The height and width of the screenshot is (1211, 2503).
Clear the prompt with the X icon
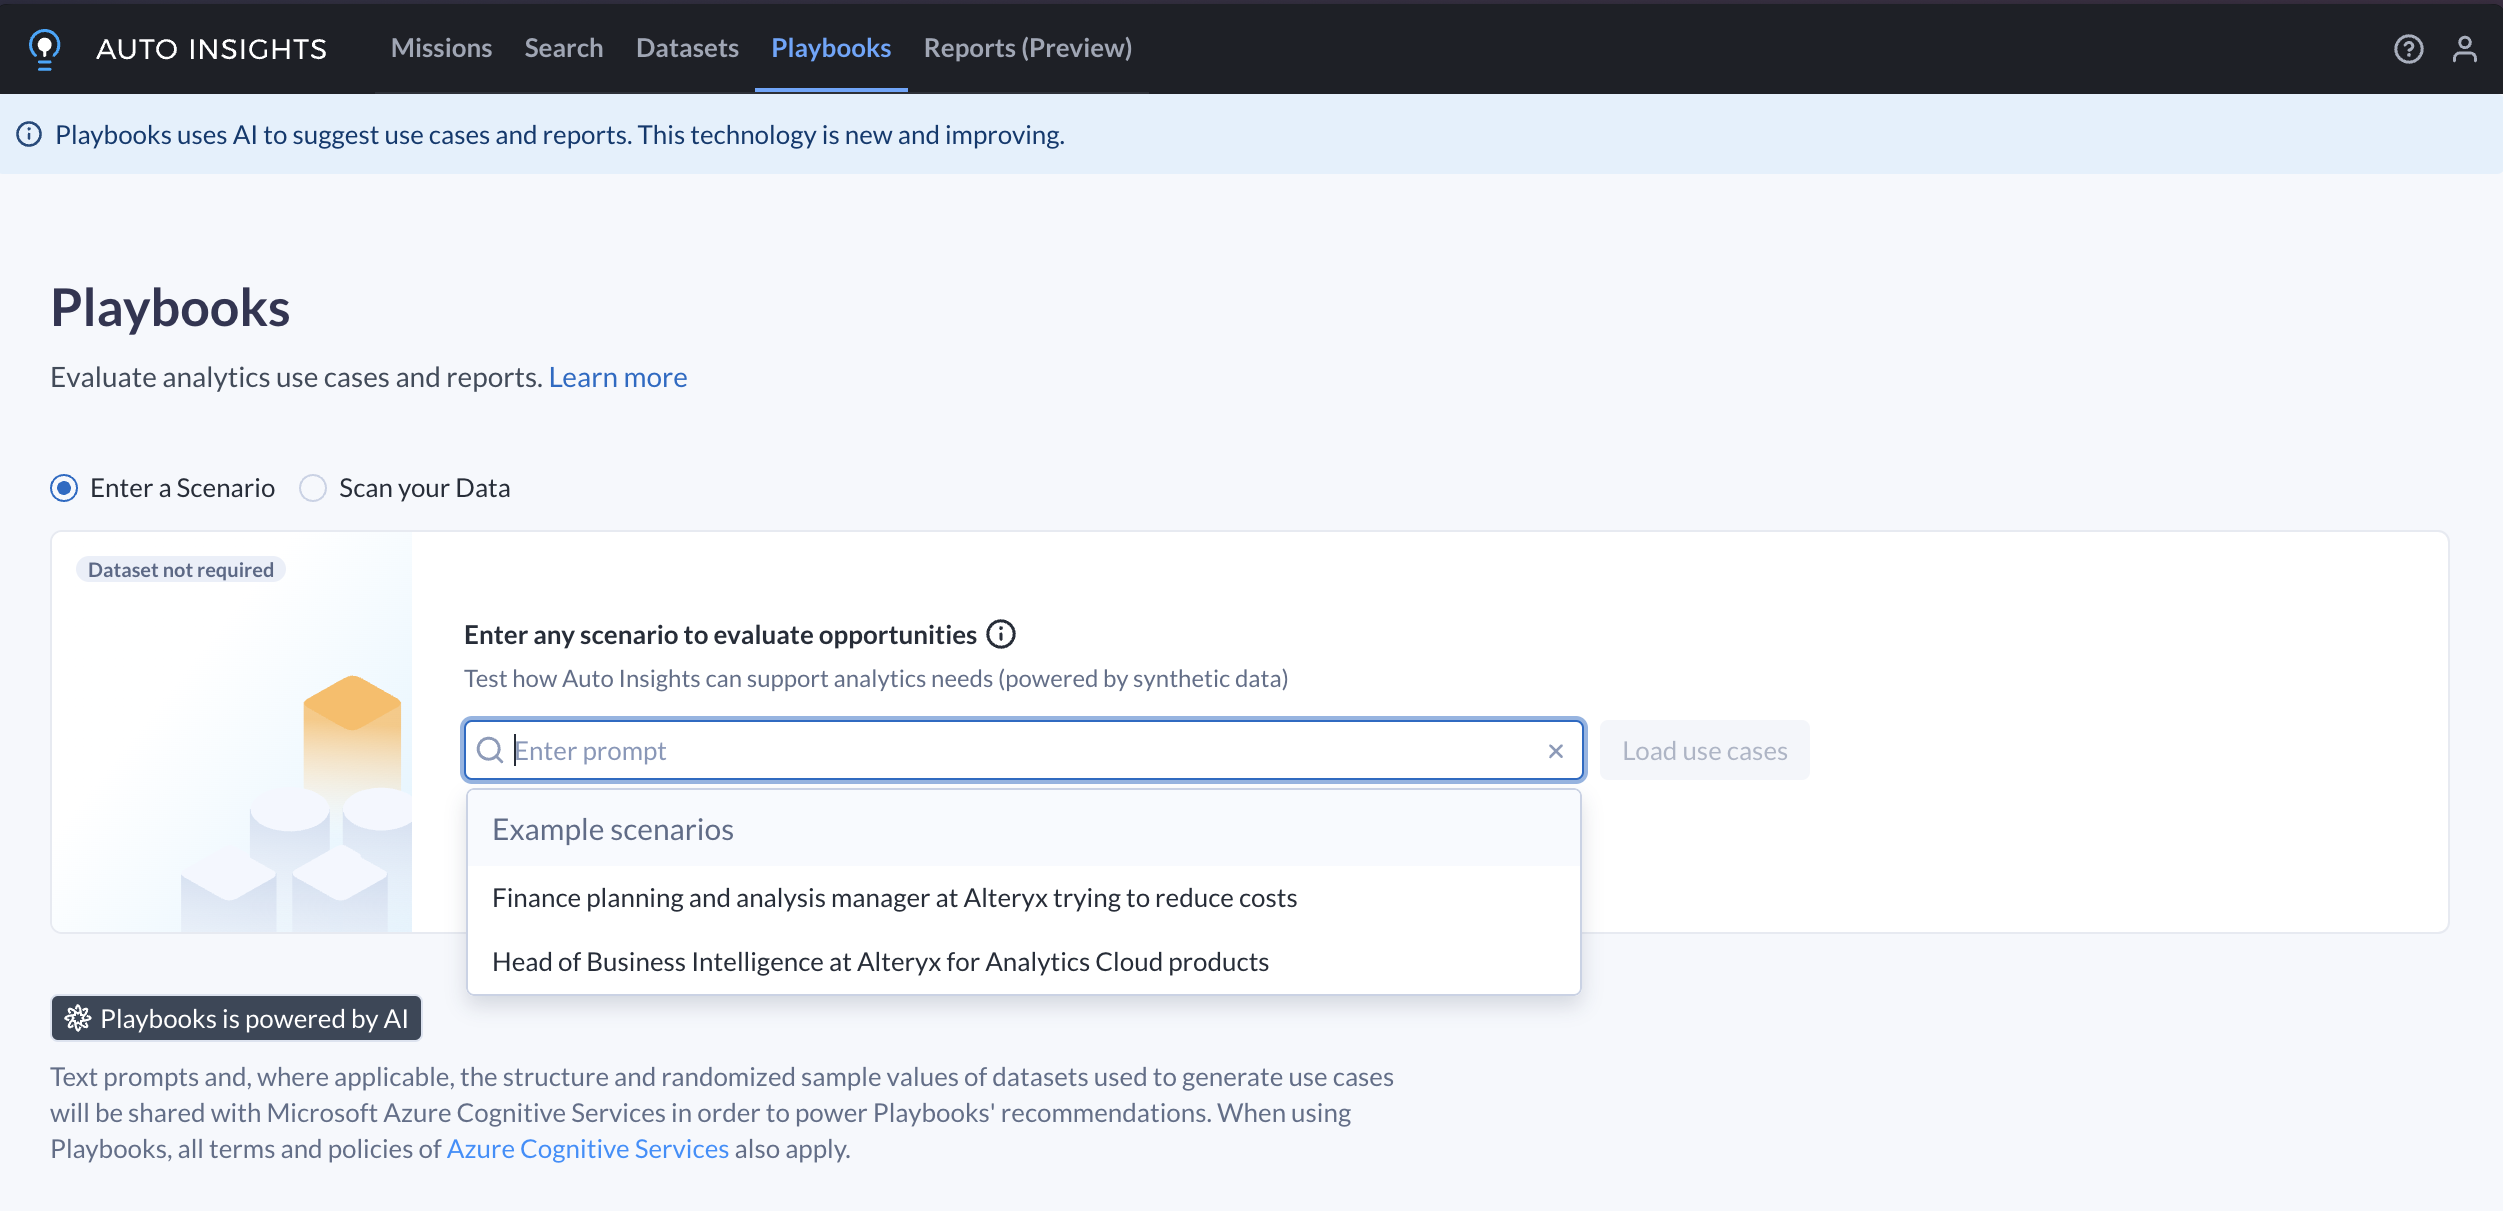click(x=1556, y=751)
